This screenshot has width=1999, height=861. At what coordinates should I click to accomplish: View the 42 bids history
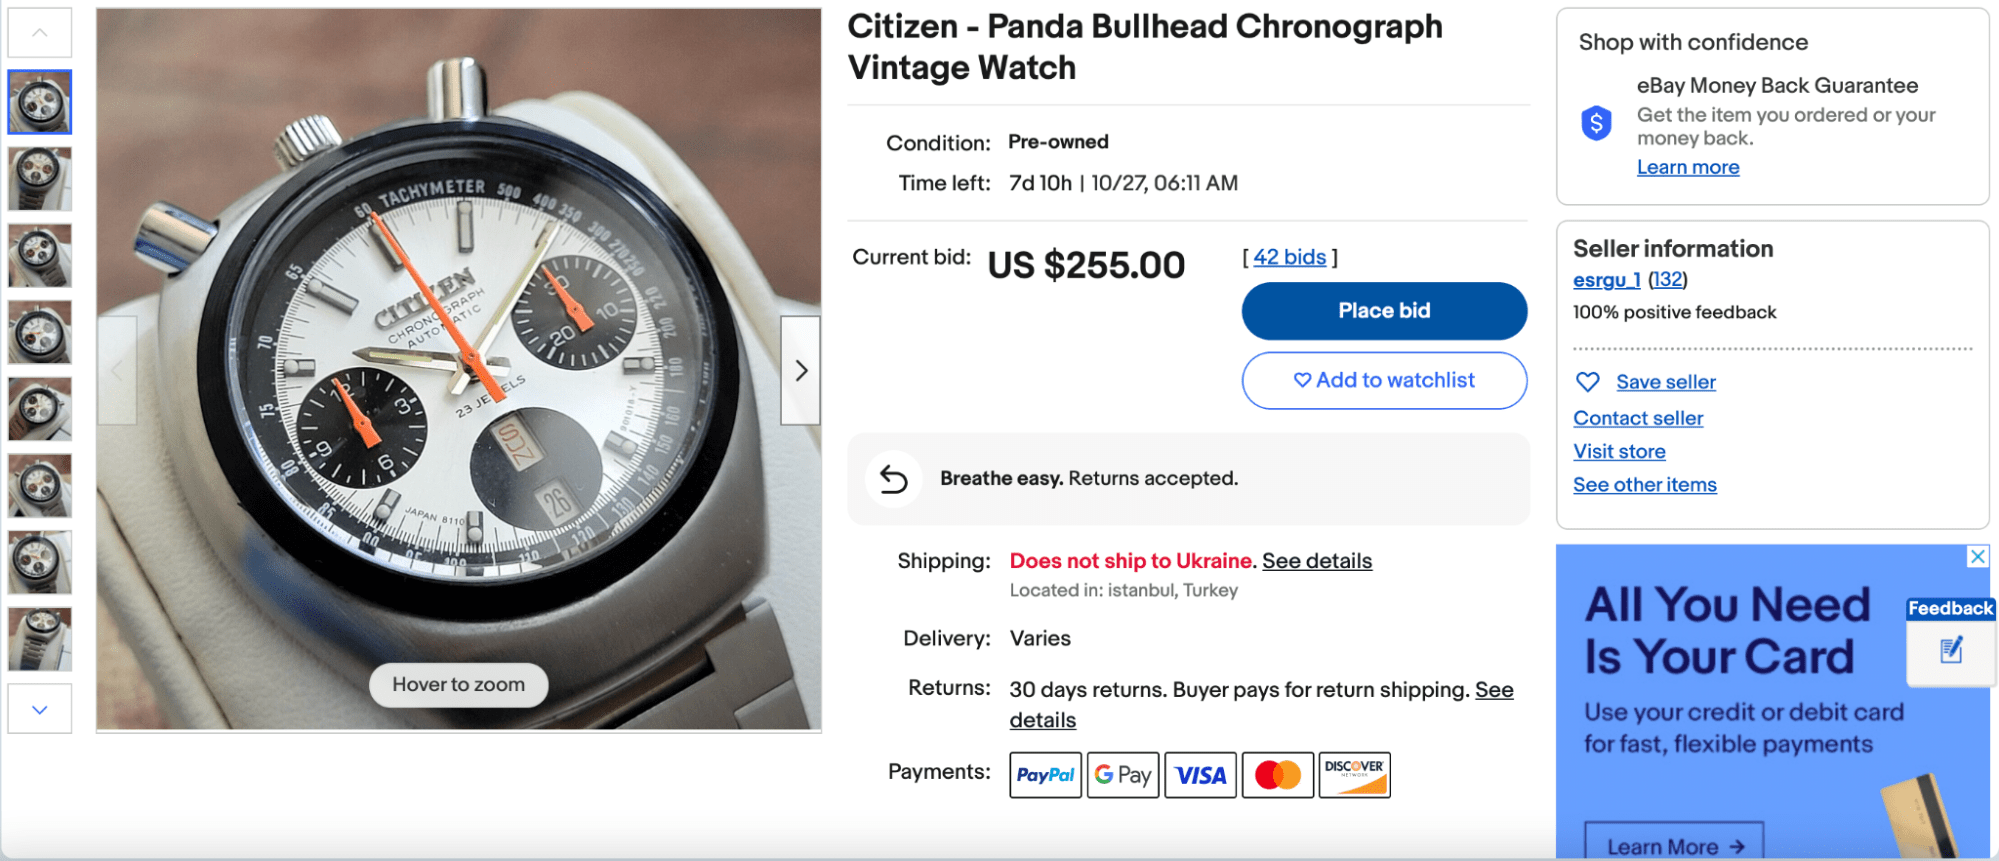[1290, 257]
